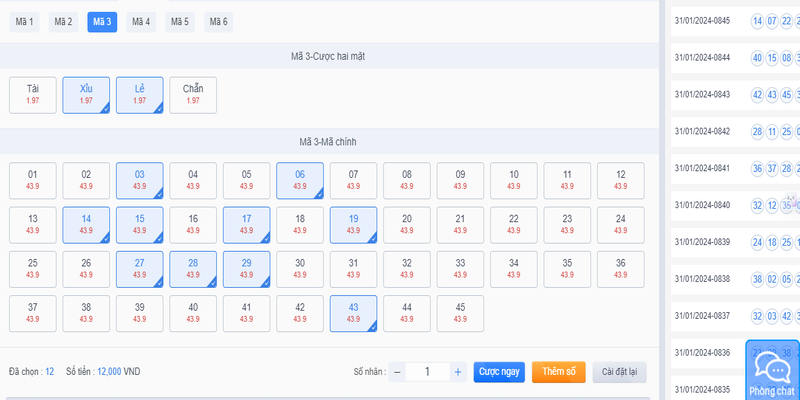Screen dimensions: 800x400
Task: Deselect the Xỉu bet option
Action: pyautogui.click(x=86, y=95)
